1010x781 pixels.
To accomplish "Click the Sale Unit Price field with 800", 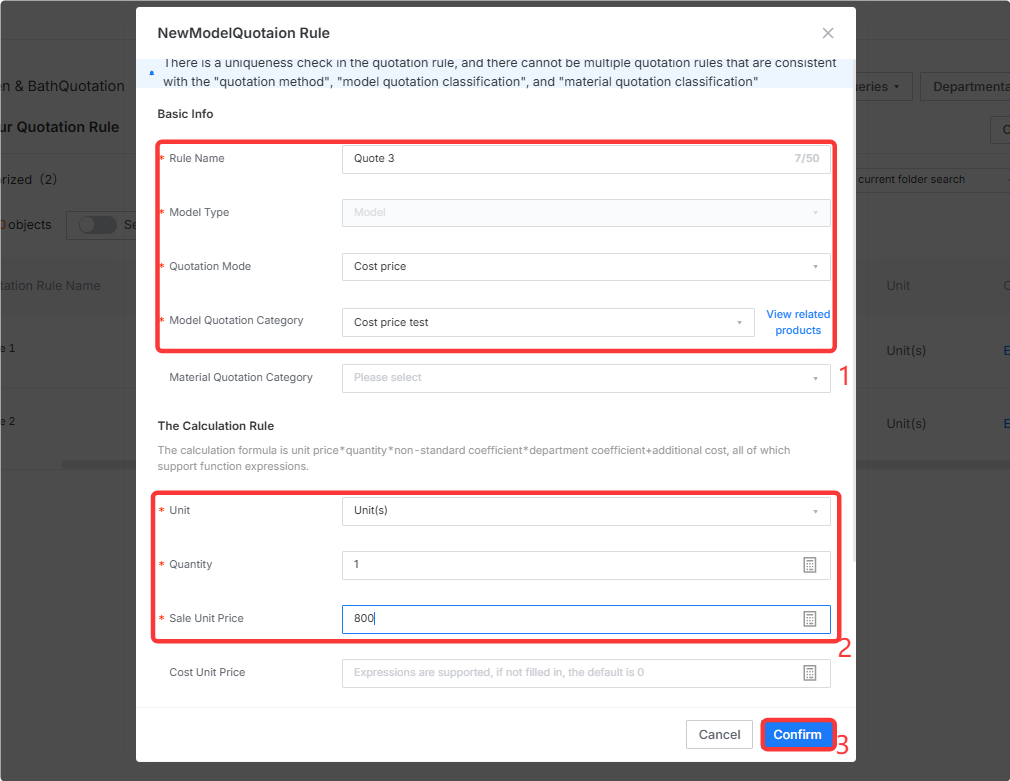I will pos(586,619).
